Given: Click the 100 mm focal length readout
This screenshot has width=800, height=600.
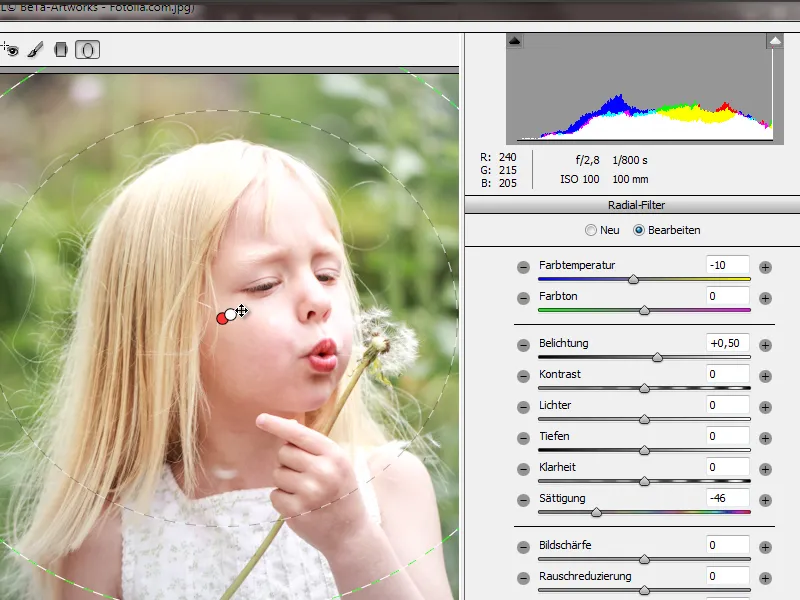Looking at the screenshot, I should click(630, 180).
